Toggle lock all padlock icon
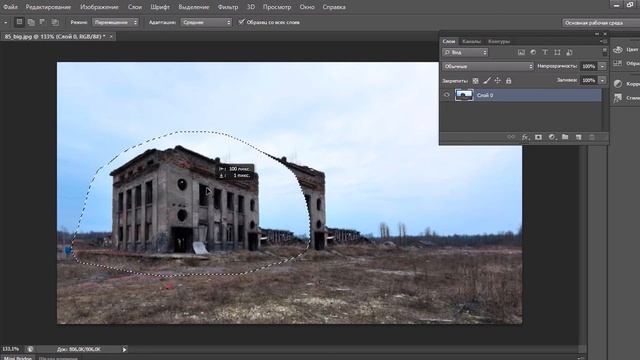This screenshot has height=360, width=640. click(509, 81)
